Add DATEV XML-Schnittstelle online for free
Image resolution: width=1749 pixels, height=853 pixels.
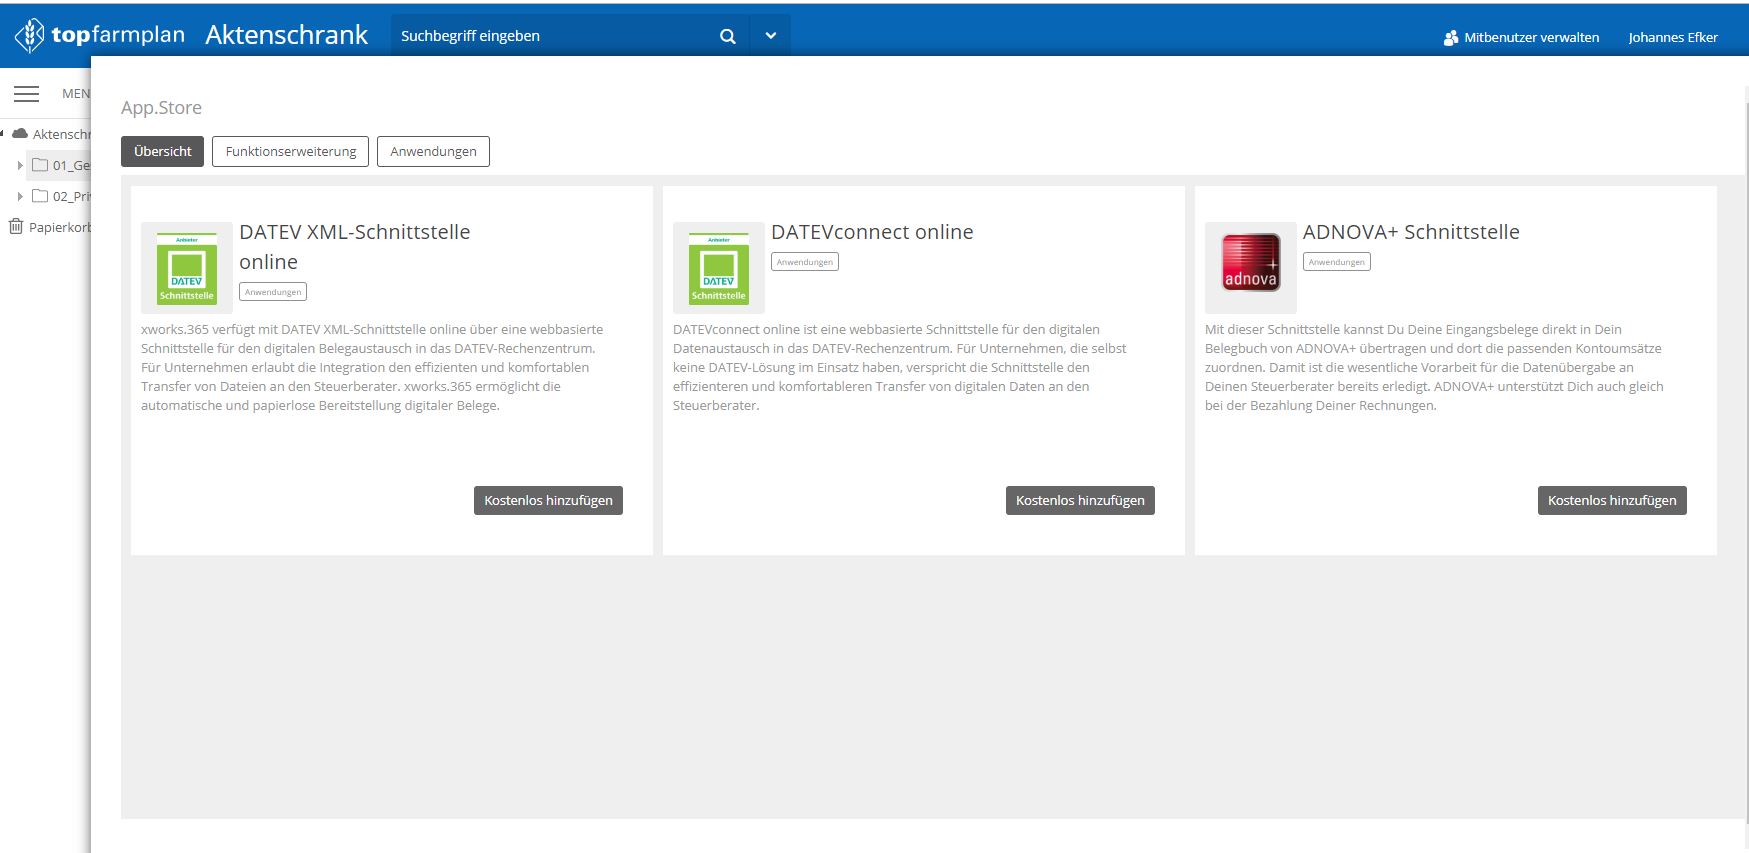click(x=548, y=501)
